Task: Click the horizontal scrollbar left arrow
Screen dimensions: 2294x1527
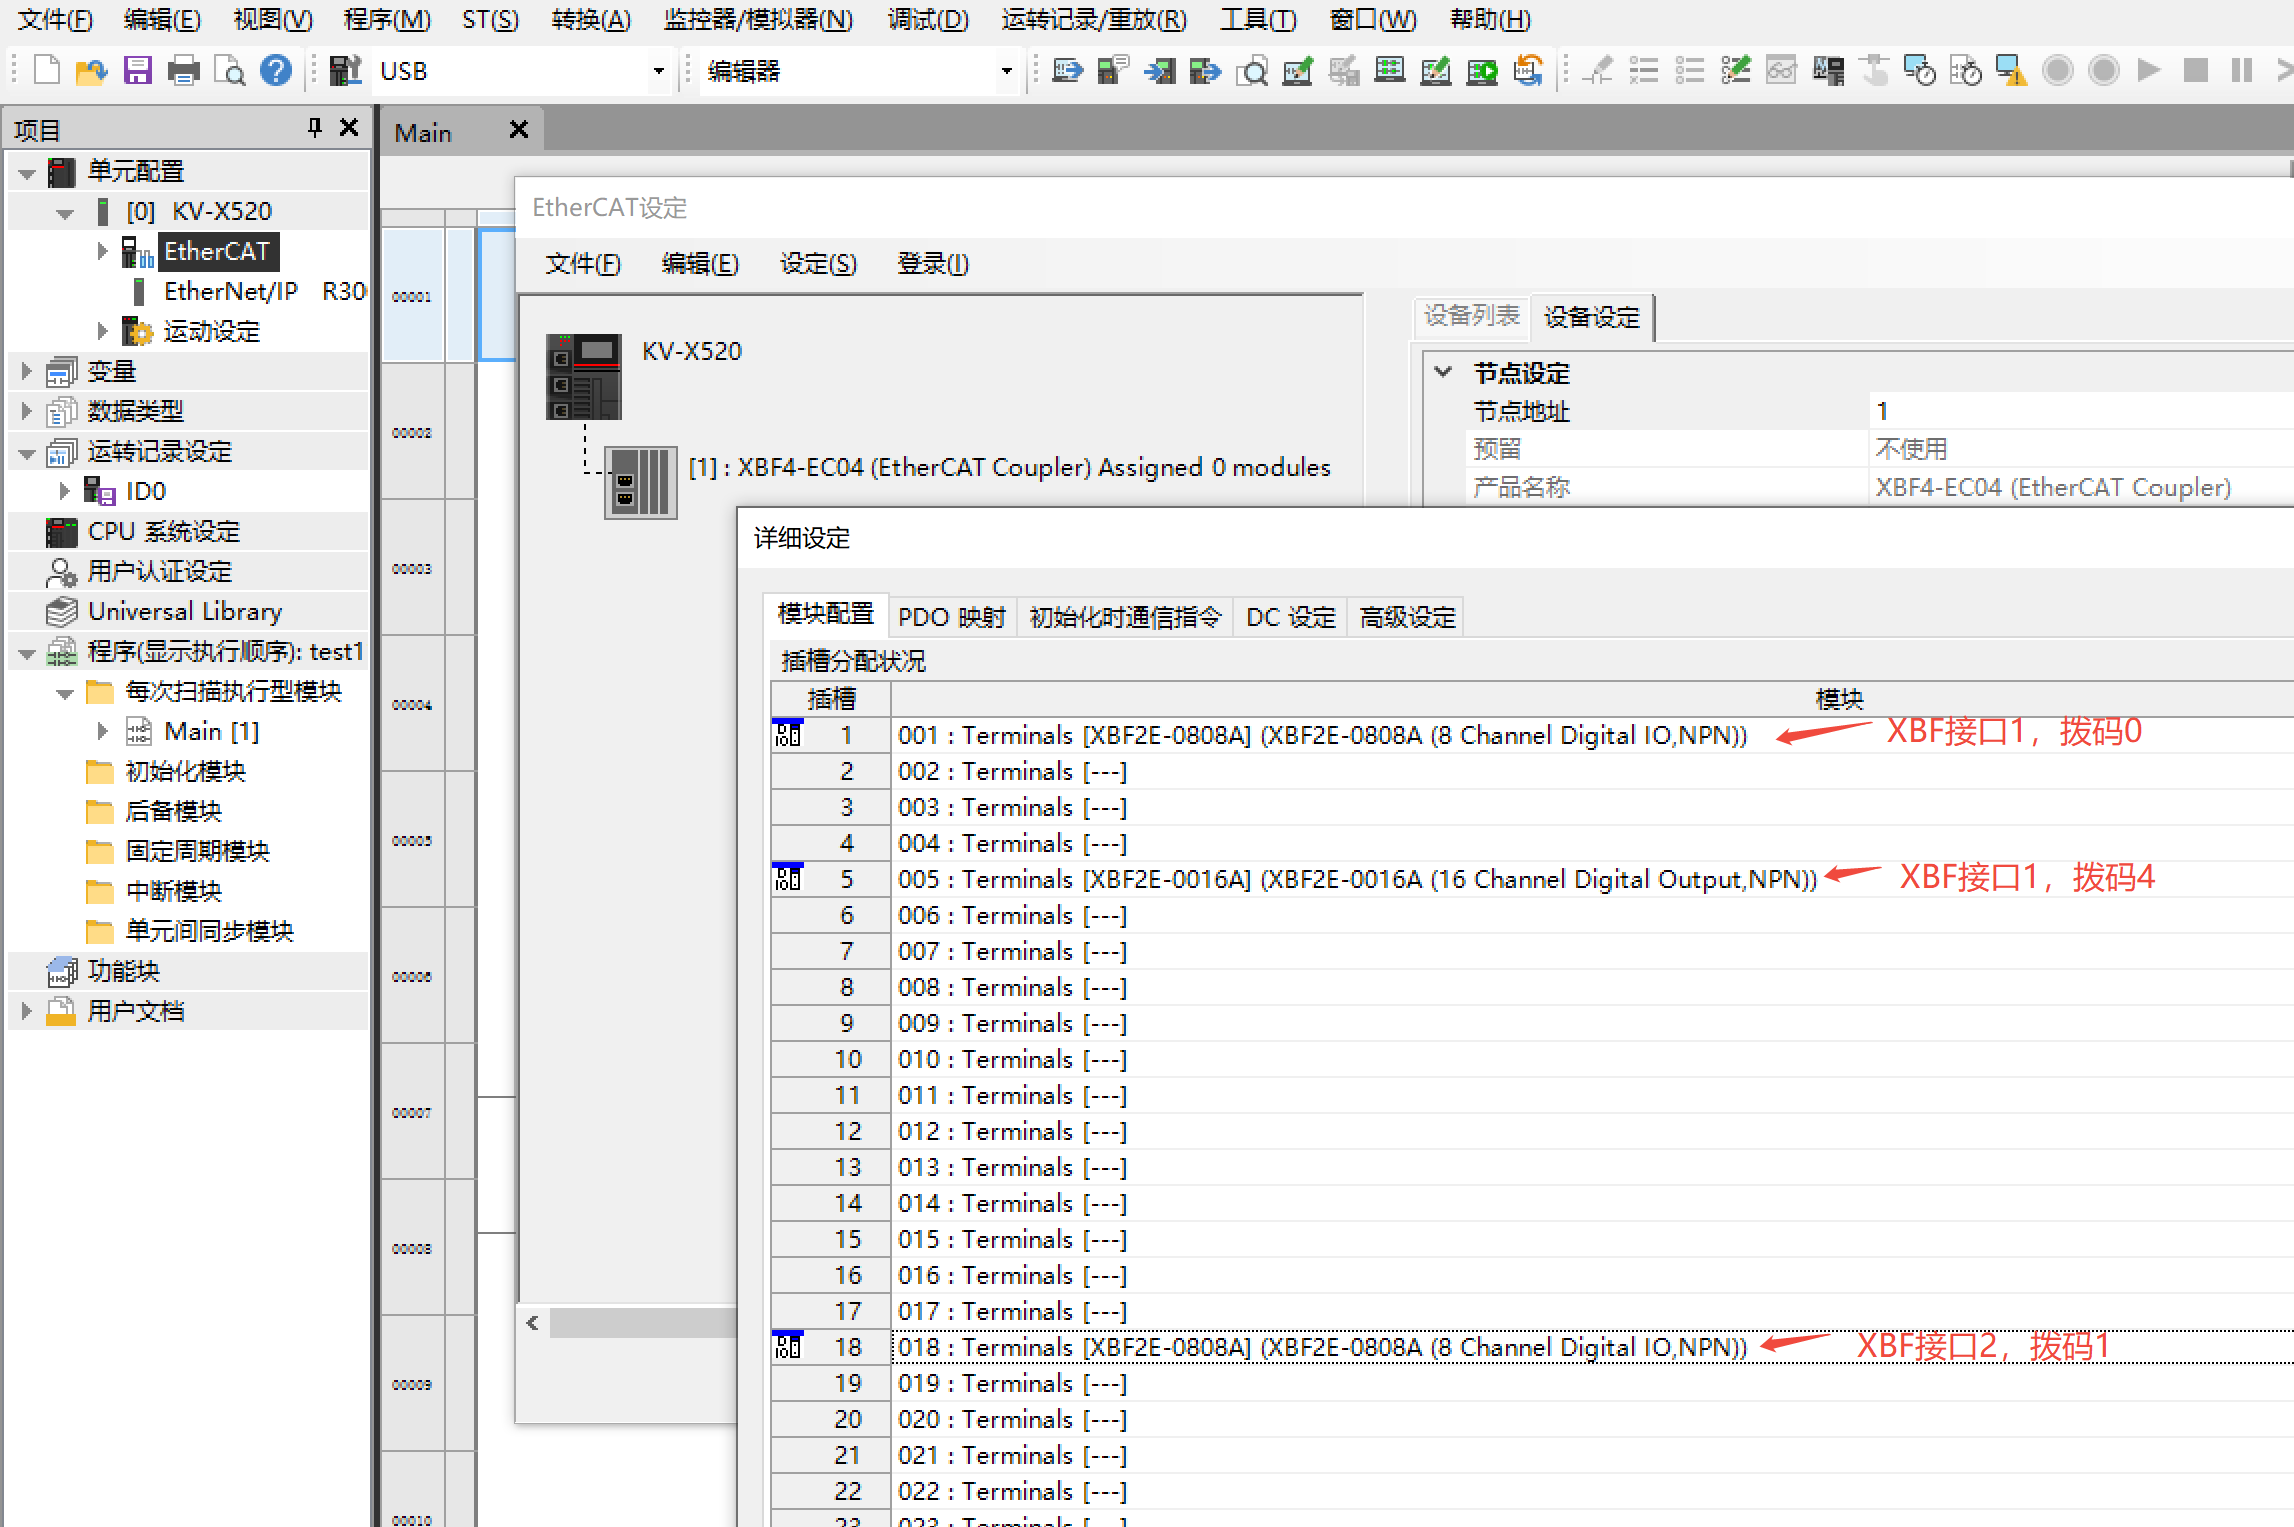Action: 533,1323
